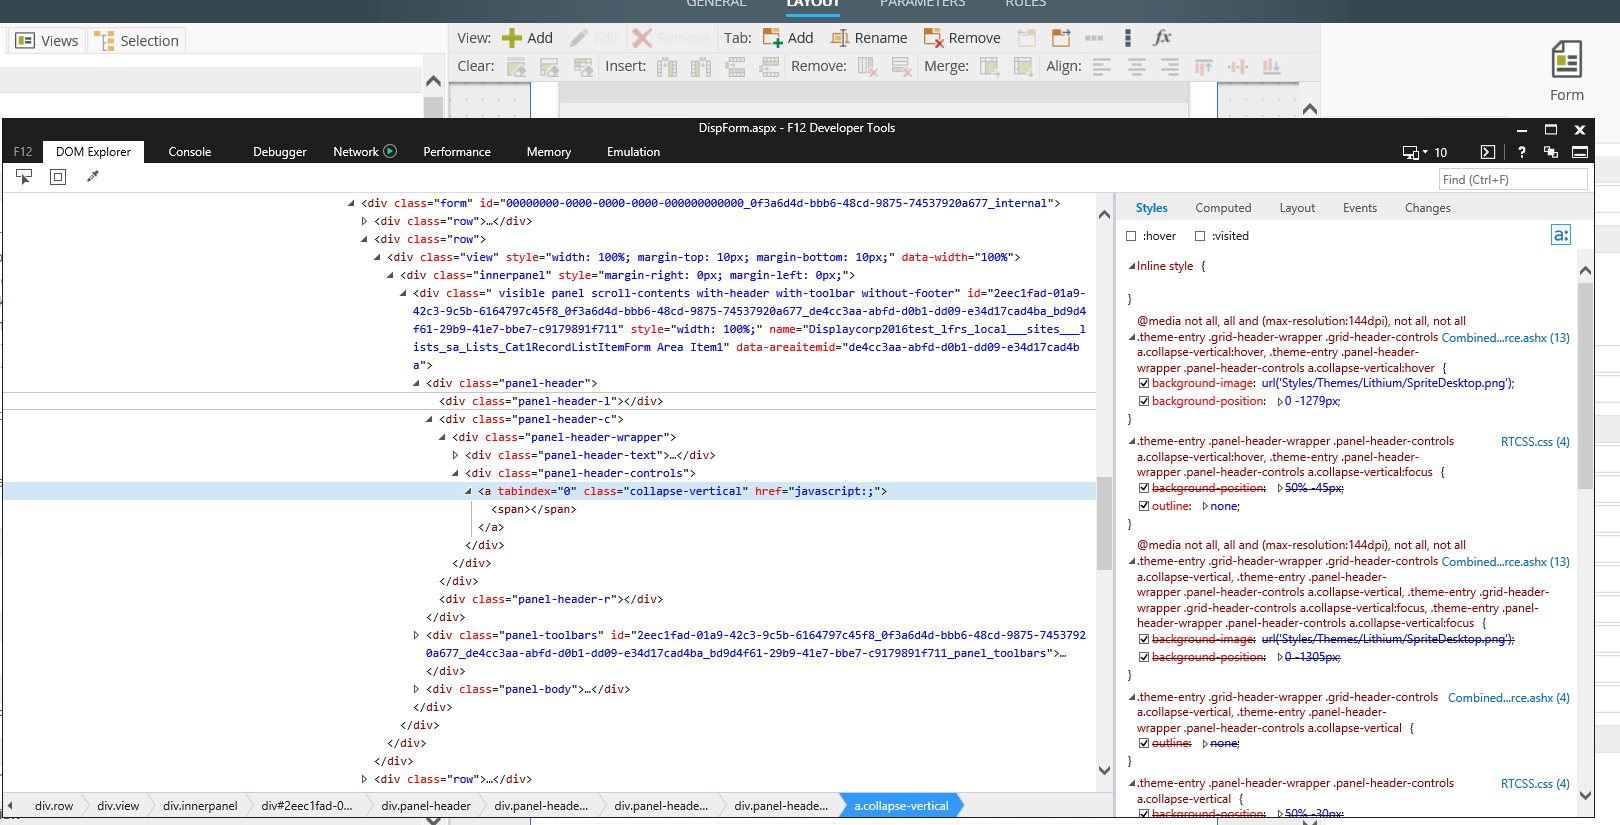1620x825 pixels.
Task: Click the Rename tab button
Action: click(x=868, y=38)
